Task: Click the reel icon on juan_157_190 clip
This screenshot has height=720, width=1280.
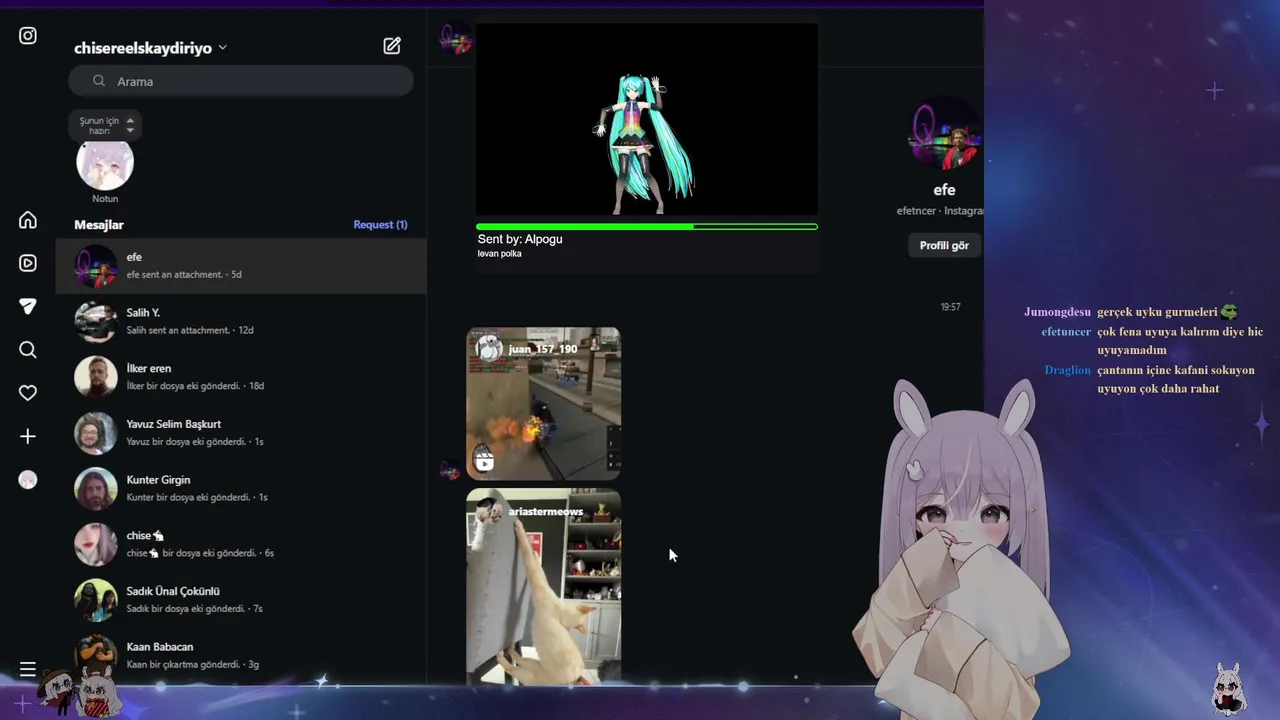Action: tap(484, 461)
